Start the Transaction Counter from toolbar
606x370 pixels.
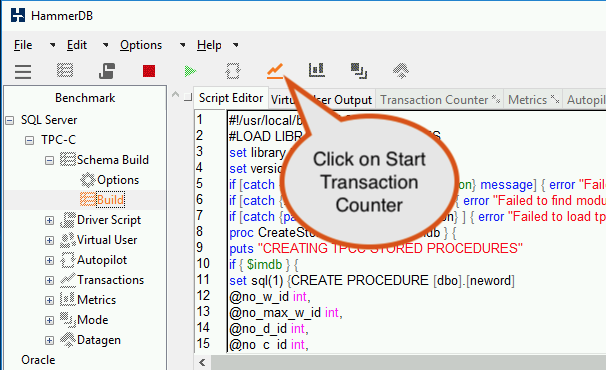click(x=275, y=71)
